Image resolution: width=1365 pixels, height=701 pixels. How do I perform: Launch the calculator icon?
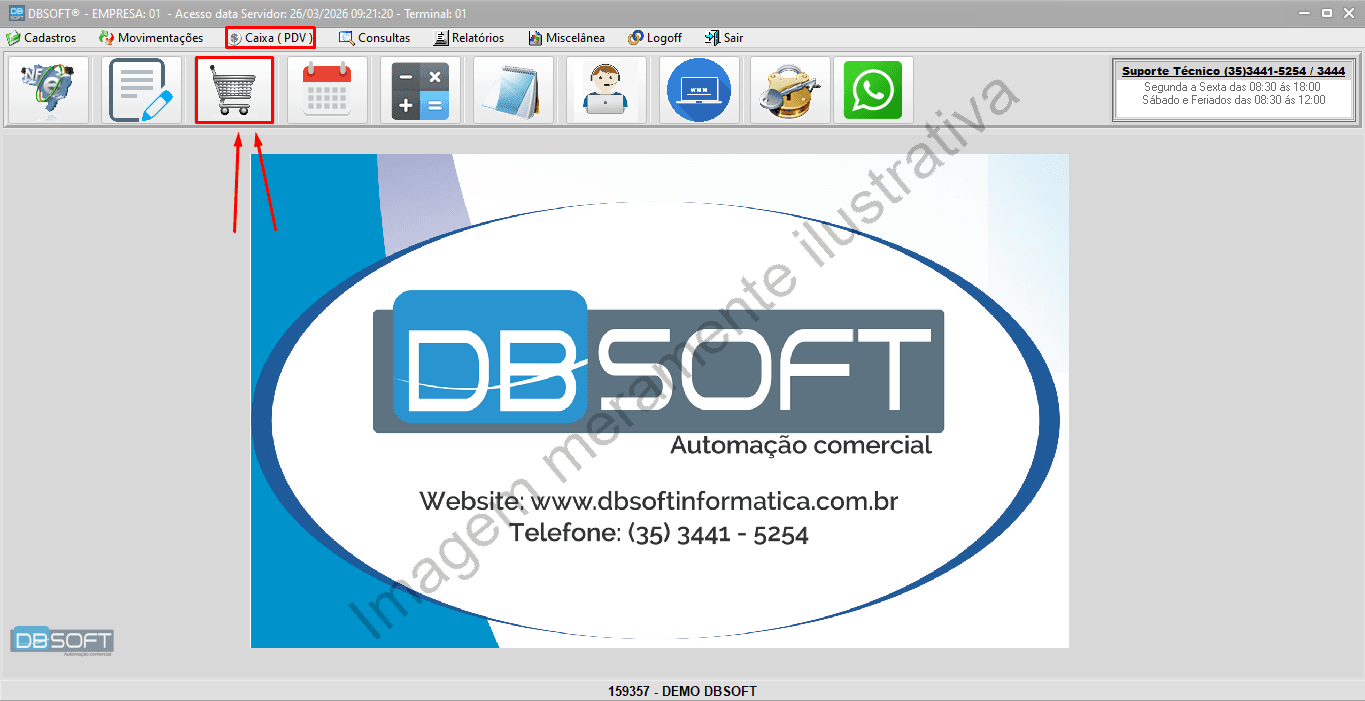coord(419,90)
